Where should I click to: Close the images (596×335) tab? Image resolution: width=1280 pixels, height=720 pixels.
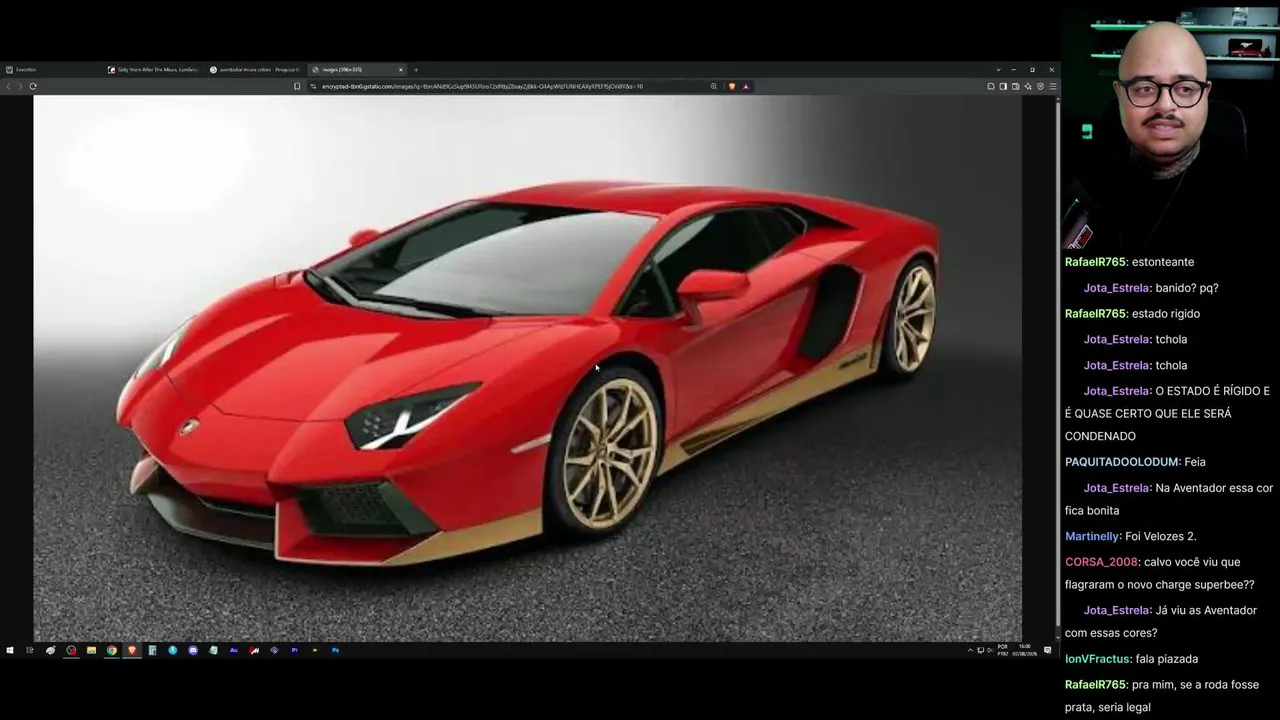pyautogui.click(x=401, y=70)
